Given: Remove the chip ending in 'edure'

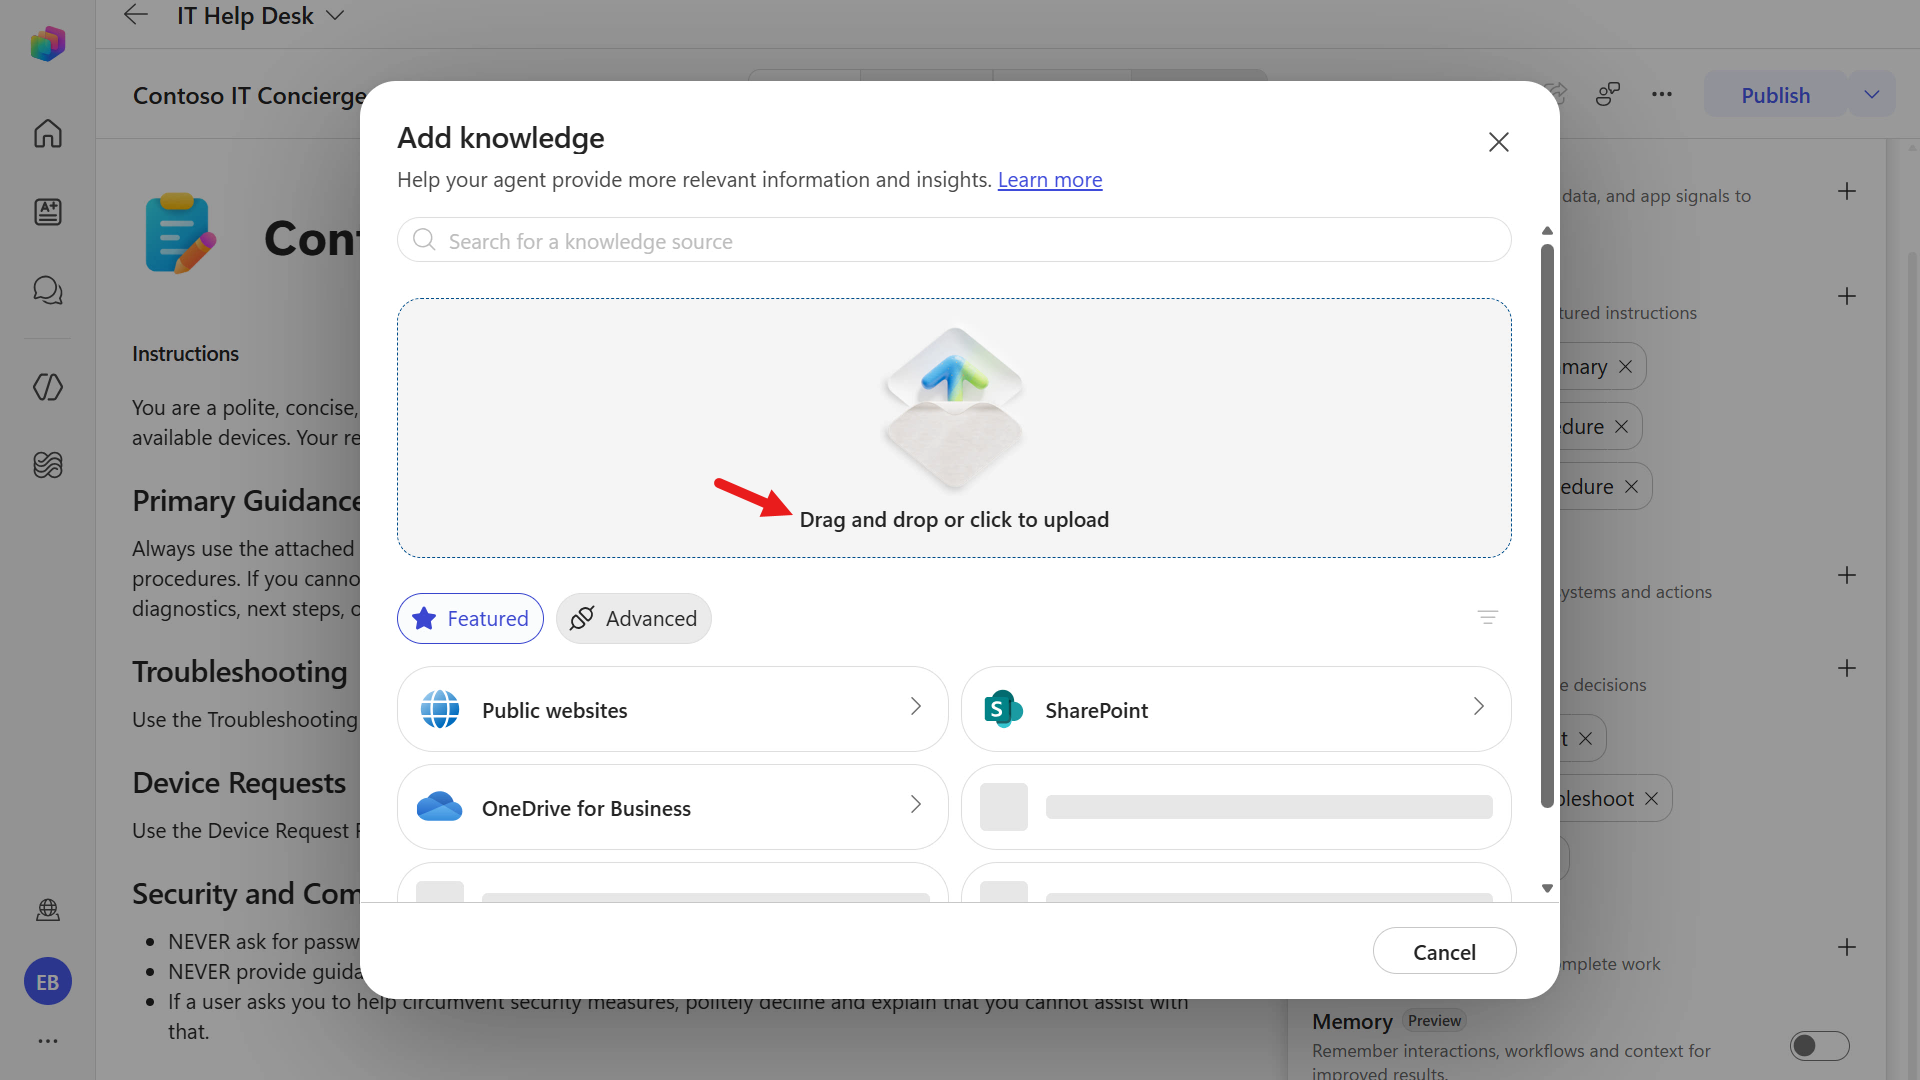Looking at the screenshot, I should pos(1632,487).
